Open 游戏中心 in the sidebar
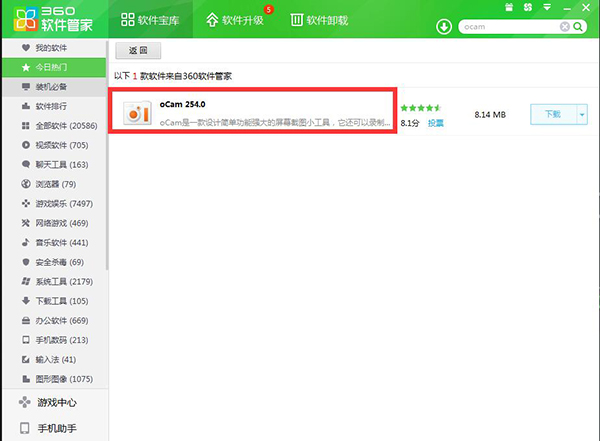The width and height of the screenshot is (600, 441). click(x=55, y=402)
